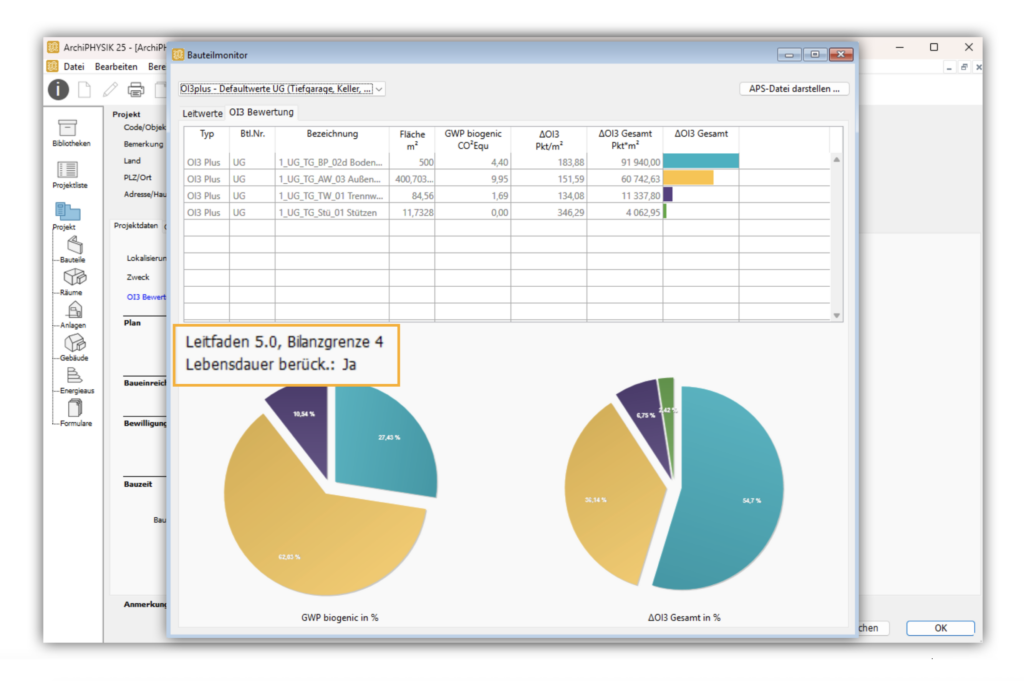Create a new document via toolbar icon
This screenshot has height=681, width=1024.
coord(84,89)
